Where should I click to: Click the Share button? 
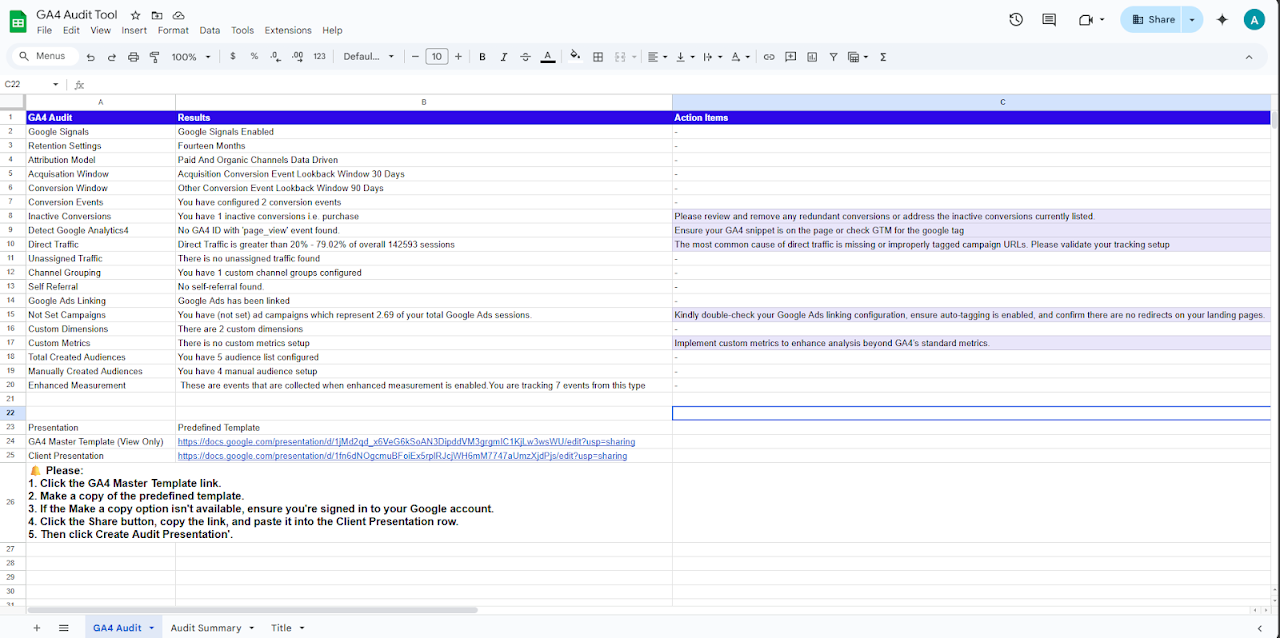coord(1152,19)
